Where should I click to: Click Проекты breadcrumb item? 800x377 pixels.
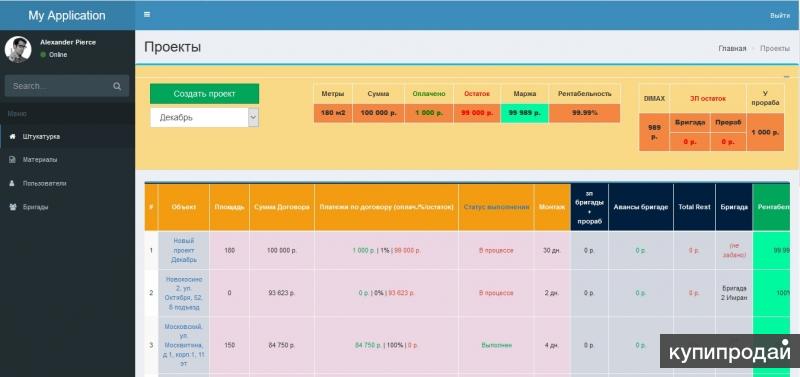click(775, 48)
